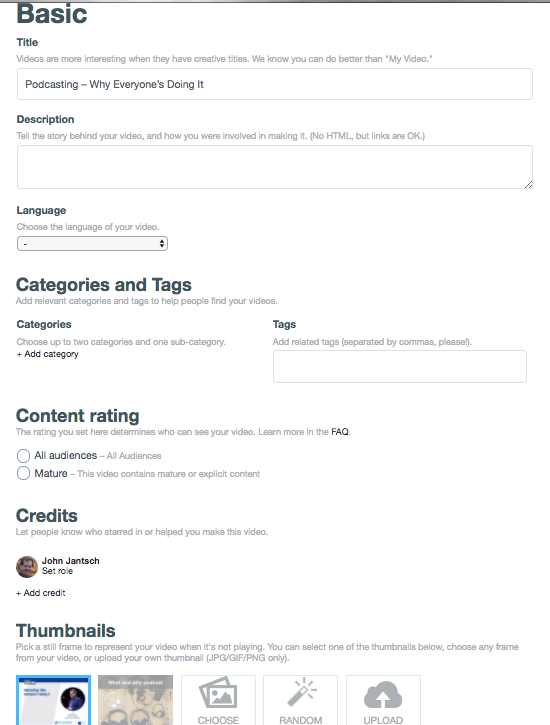Click the Random thumbnail magic wand icon
550x725 pixels.
click(x=301, y=692)
